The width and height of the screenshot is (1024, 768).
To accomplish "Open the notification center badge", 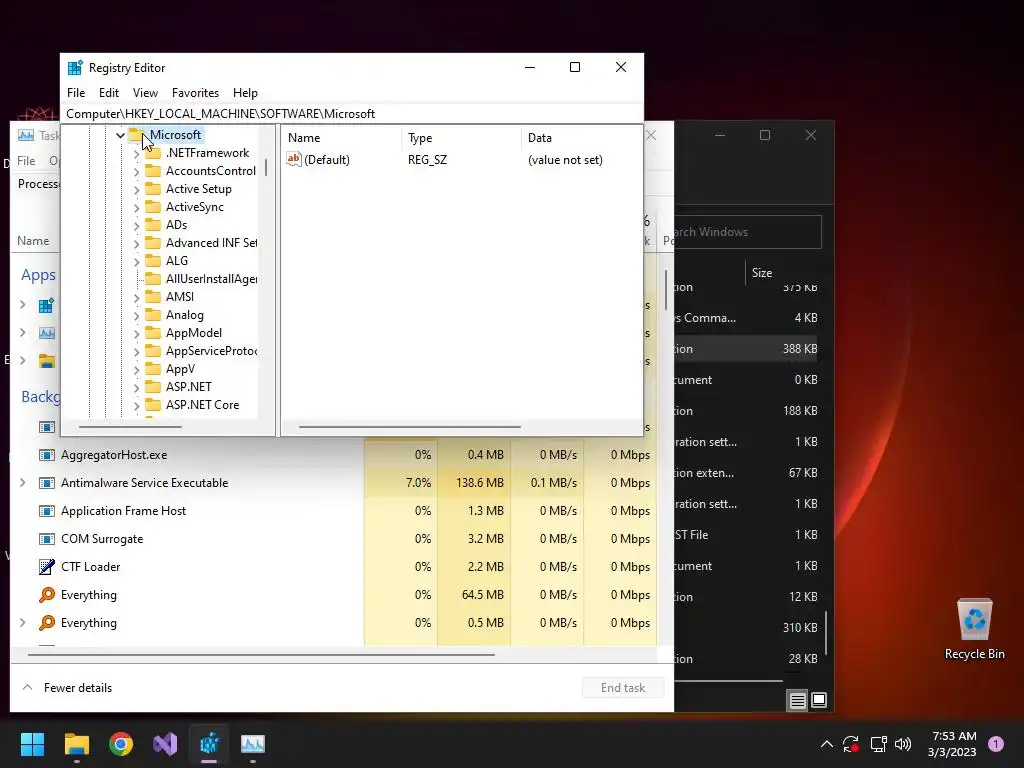I will coord(996,744).
